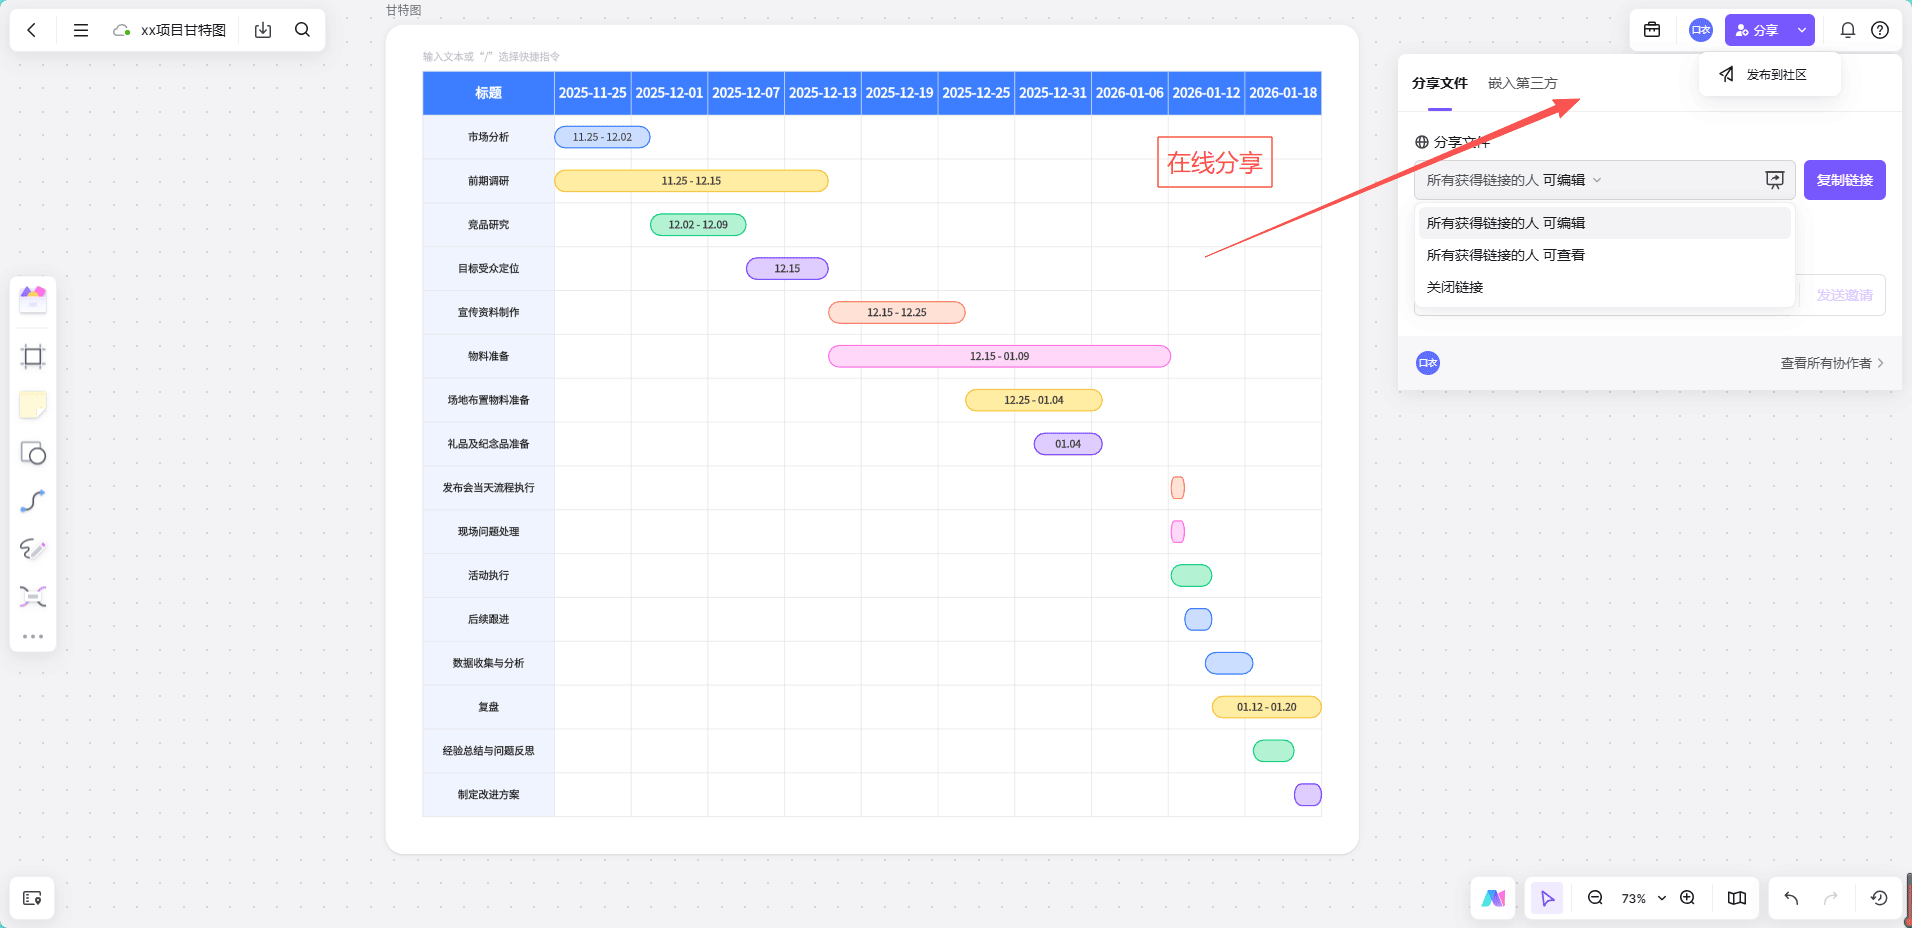Image resolution: width=1912 pixels, height=928 pixels.
Task: Open the 73% zoom level dropdown
Action: 1643,898
